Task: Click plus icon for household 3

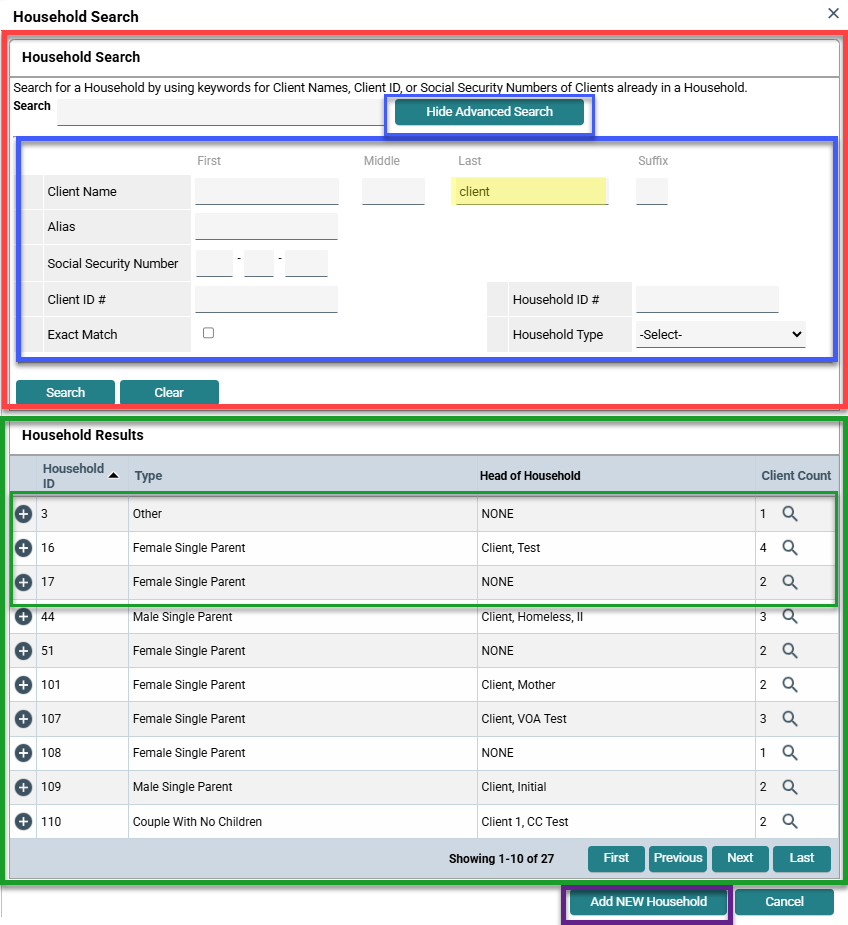Action: point(24,514)
